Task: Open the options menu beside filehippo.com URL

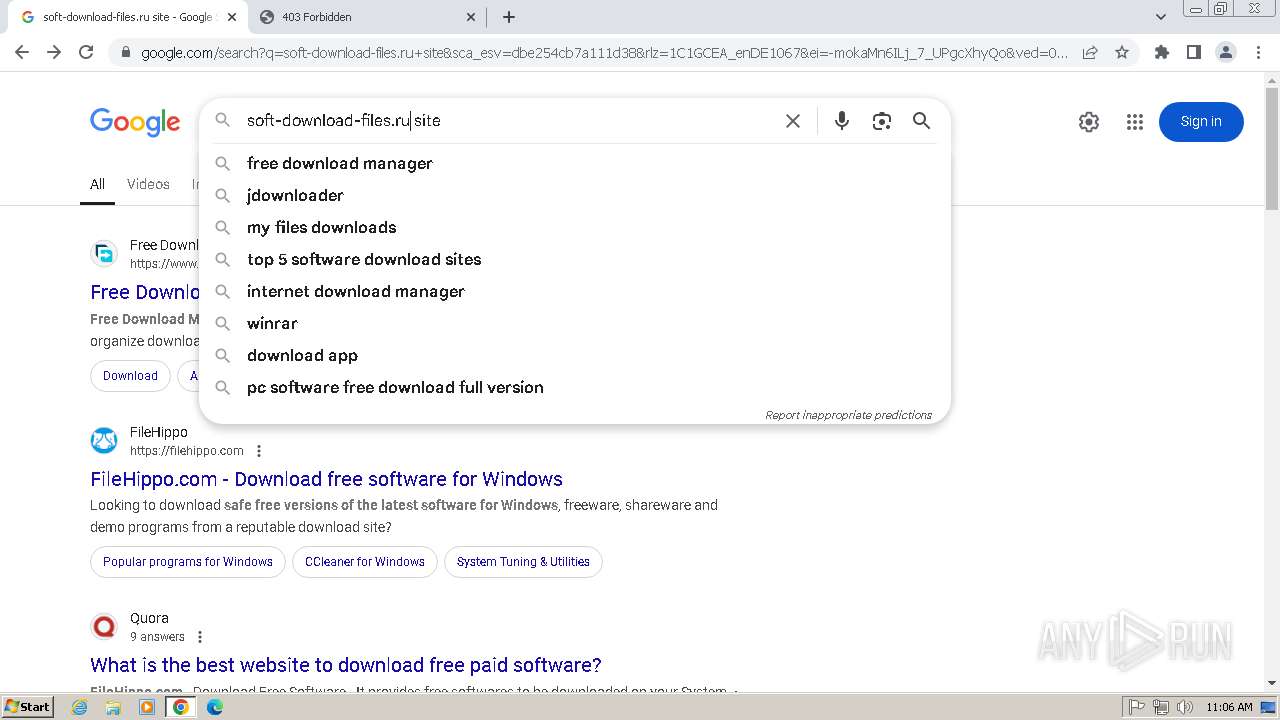Action: [x=259, y=451]
